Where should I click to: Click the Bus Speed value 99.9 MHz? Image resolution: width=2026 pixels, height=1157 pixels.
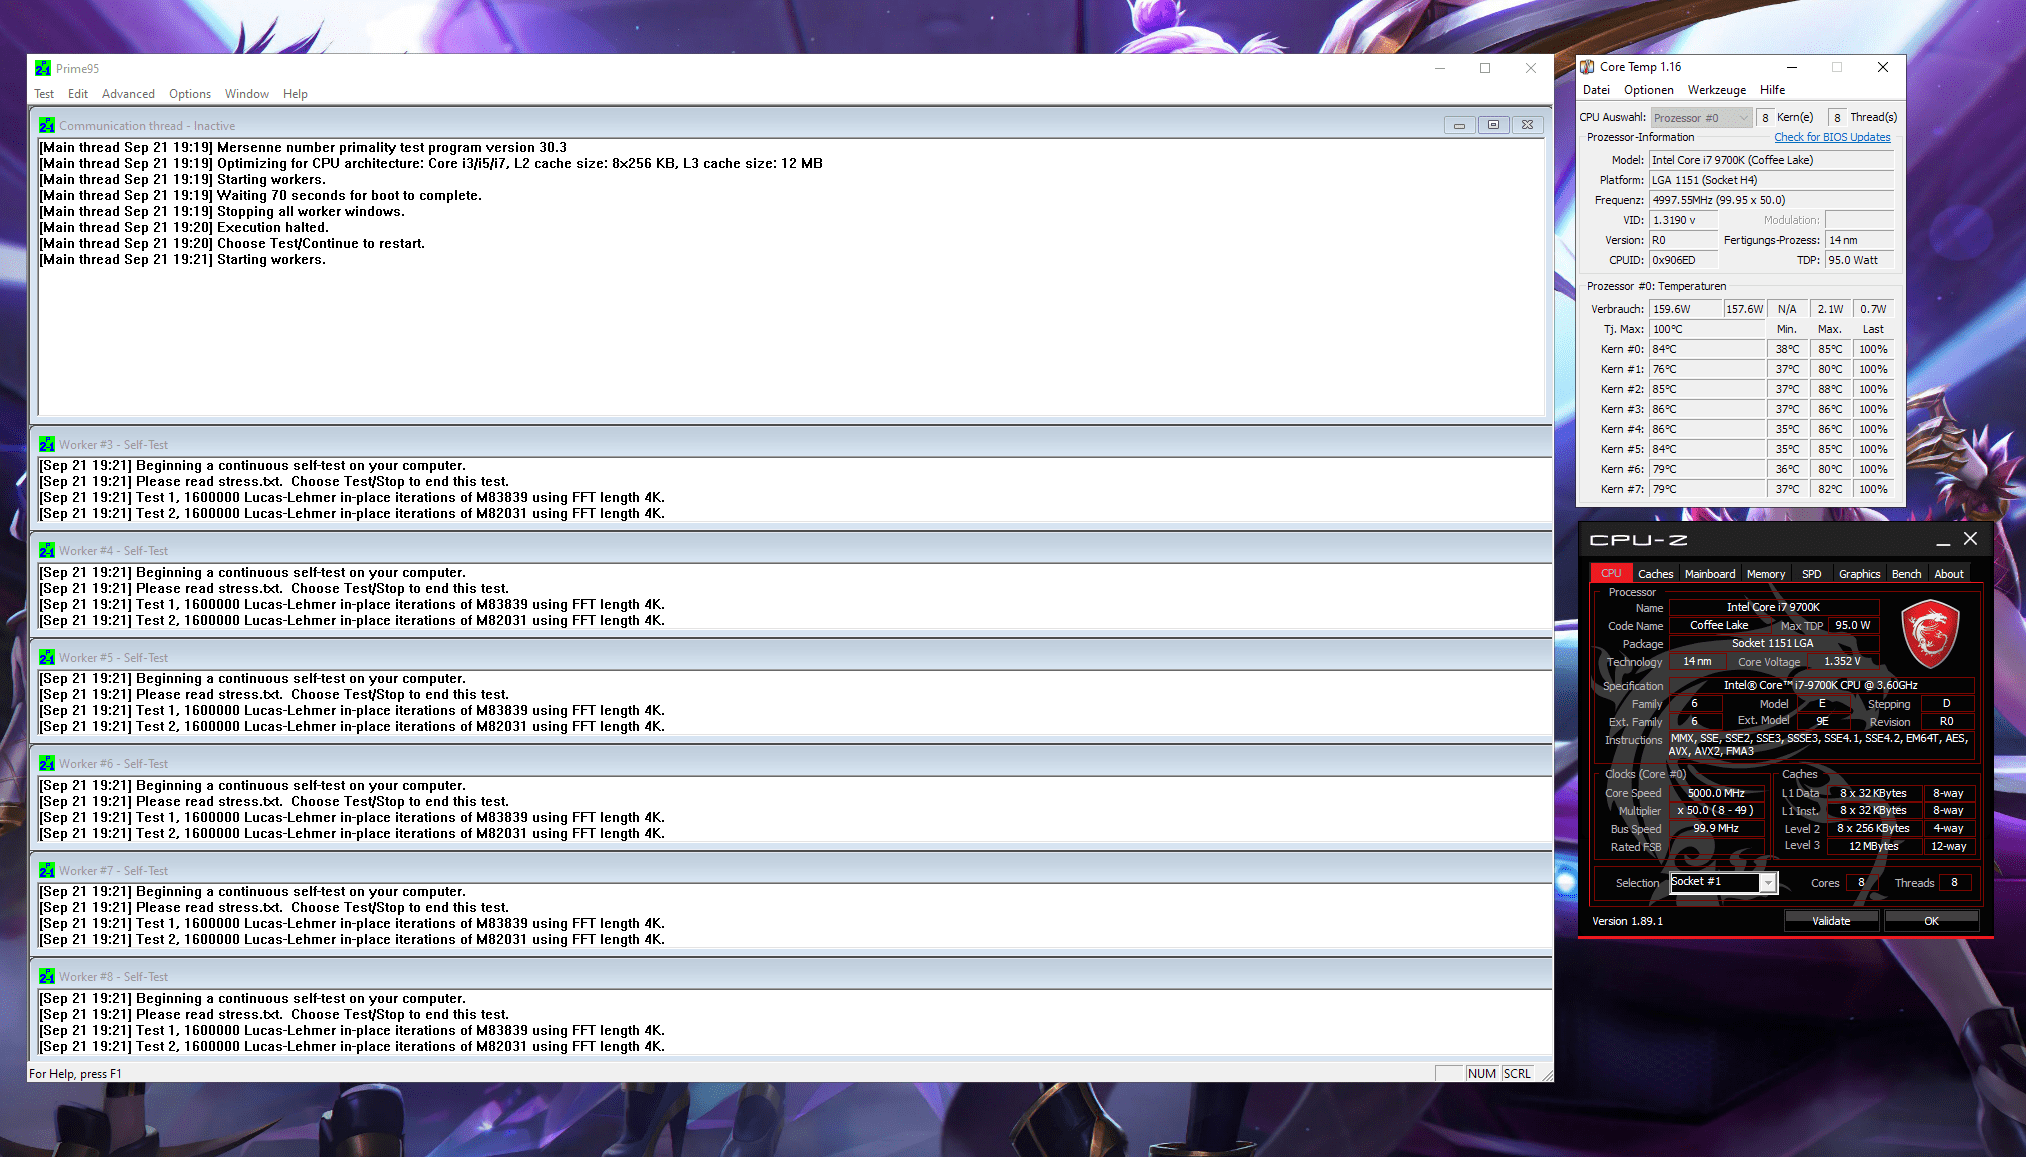[x=1716, y=829]
